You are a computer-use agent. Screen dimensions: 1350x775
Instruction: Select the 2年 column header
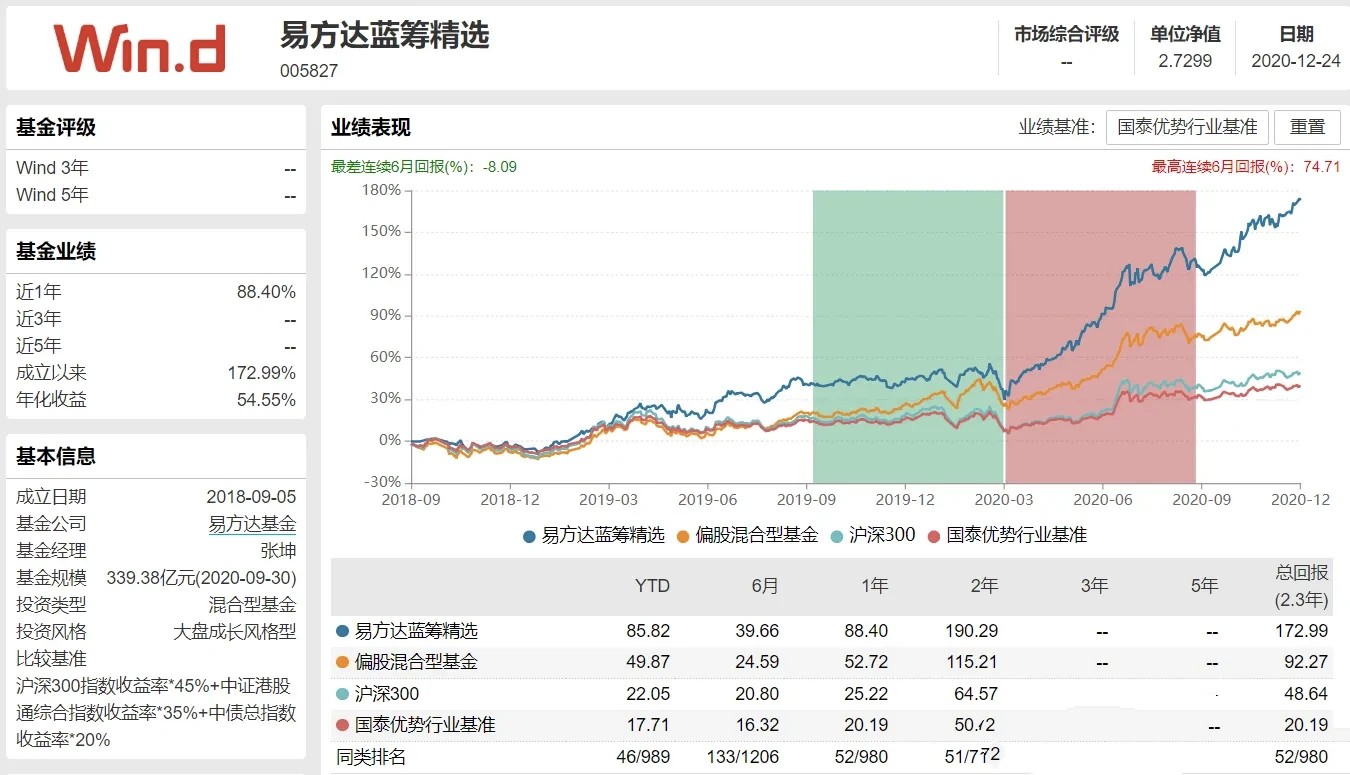pos(984,586)
